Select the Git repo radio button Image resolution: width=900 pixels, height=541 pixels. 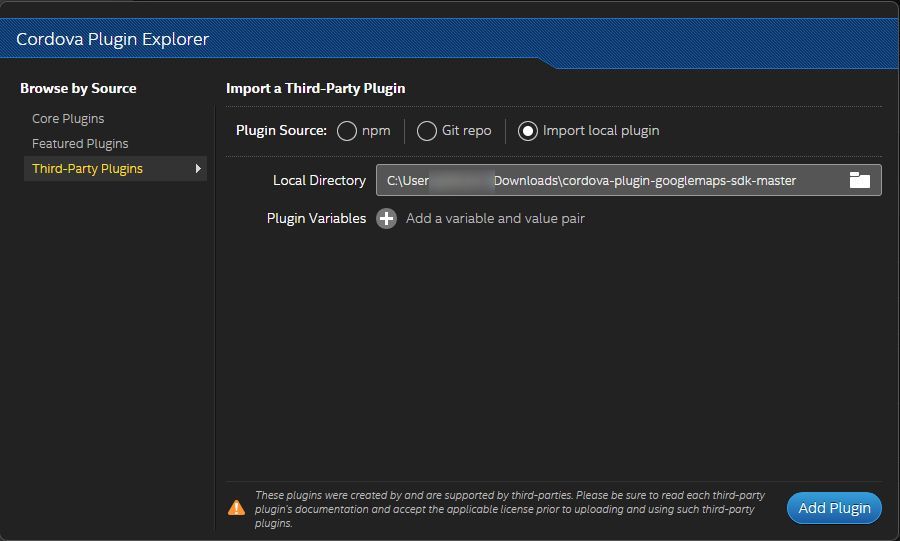click(427, 131)
